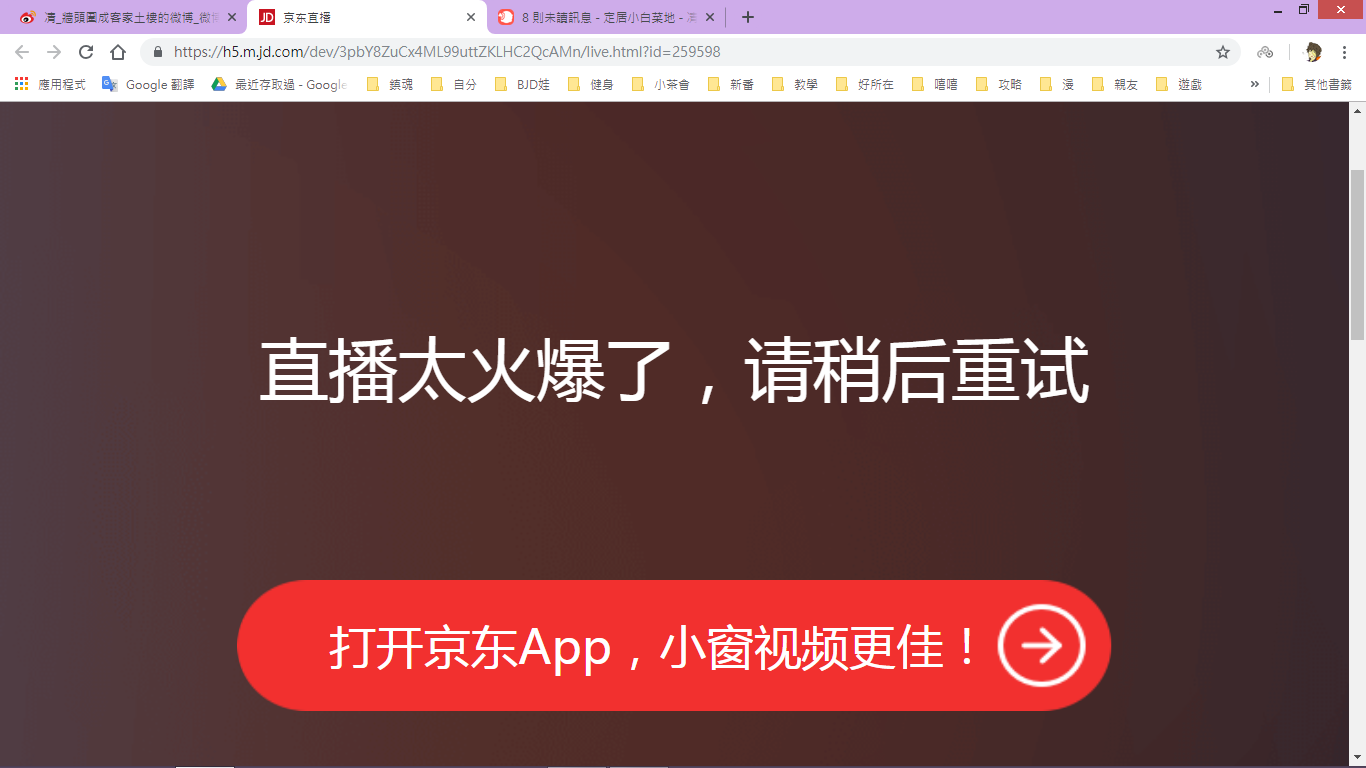Restore down the Chrome window

[1303, 9]
